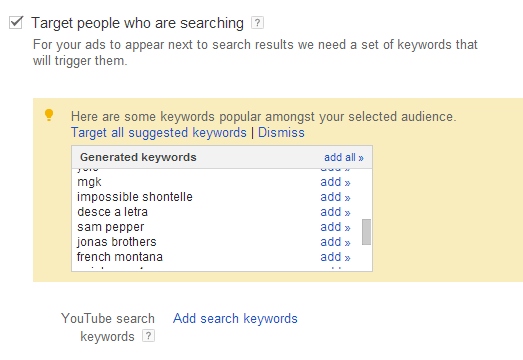The width and height of the screenshot is (523, 360).
Task: Add the jonas brothers keyword
Action: pyautogui.click(x=335, y=242)
